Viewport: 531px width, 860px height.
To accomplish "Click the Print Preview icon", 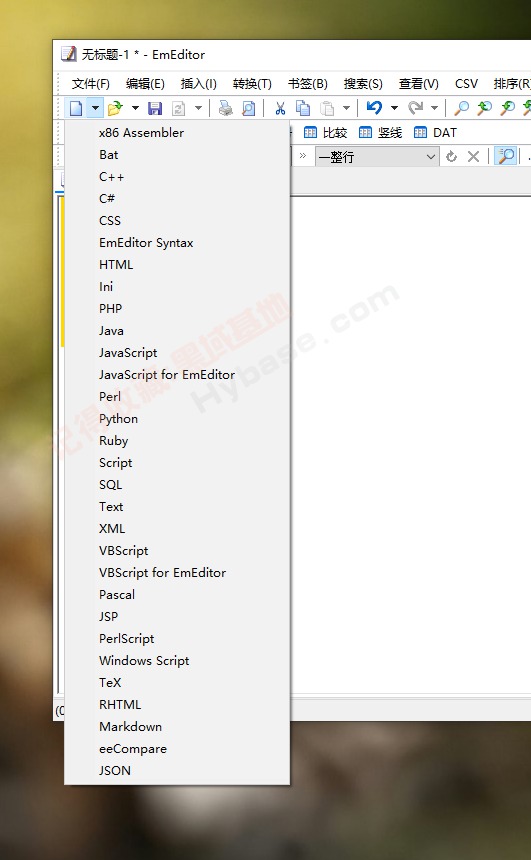I will click(248, 108).
